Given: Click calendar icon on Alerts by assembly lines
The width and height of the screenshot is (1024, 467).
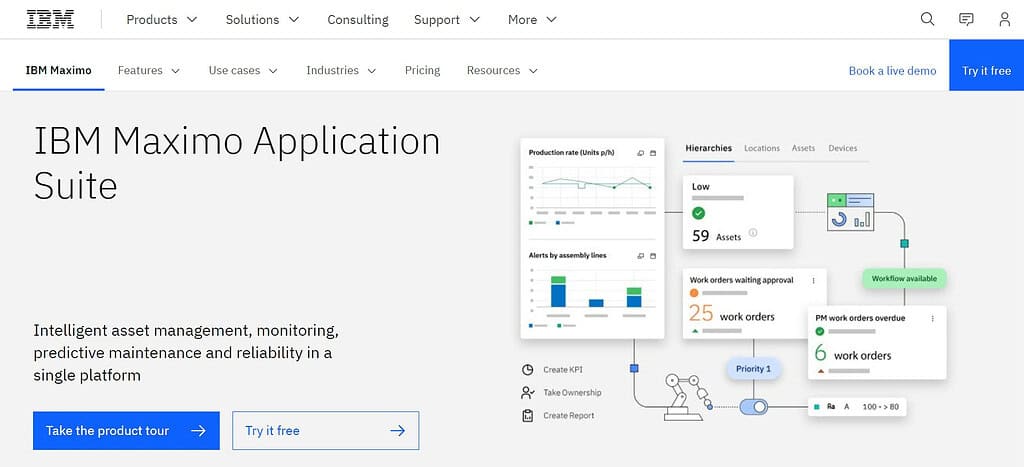Looking at the screenshot, I should [x=653, y=256].
